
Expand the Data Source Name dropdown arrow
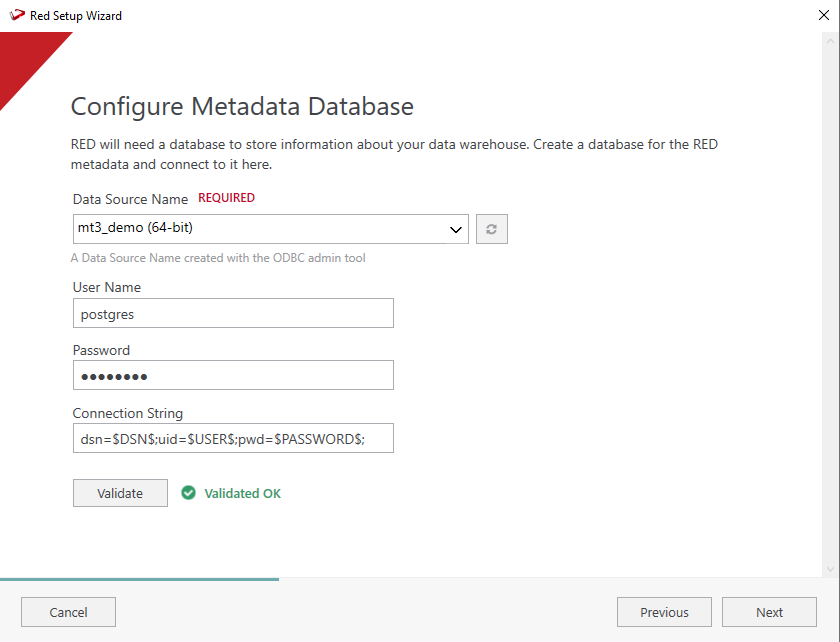[457, 229]
